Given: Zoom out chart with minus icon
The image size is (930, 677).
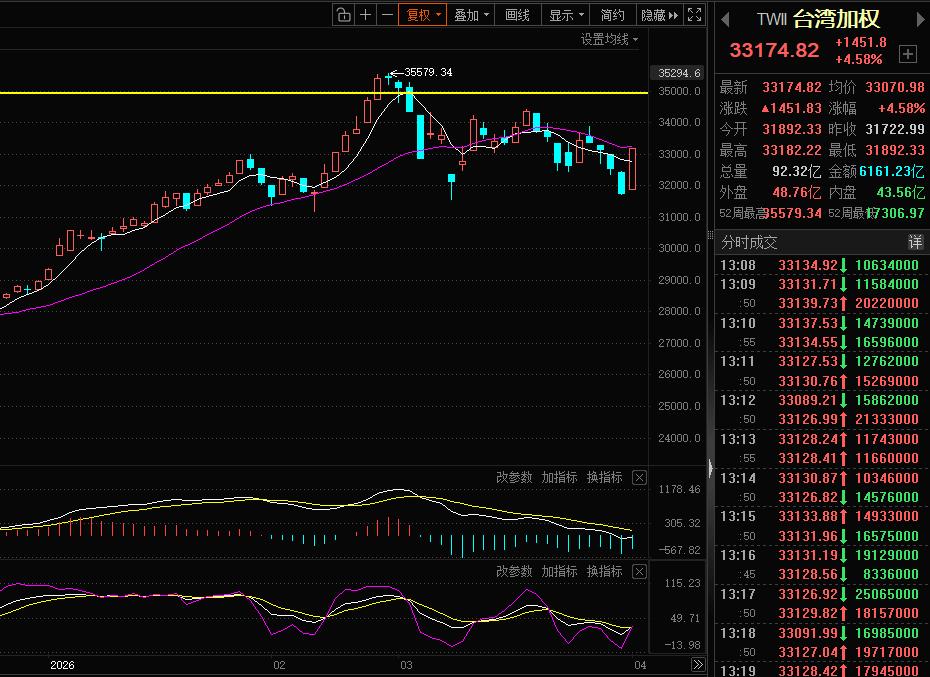Looking at the screenshot, I should (387, 15).
